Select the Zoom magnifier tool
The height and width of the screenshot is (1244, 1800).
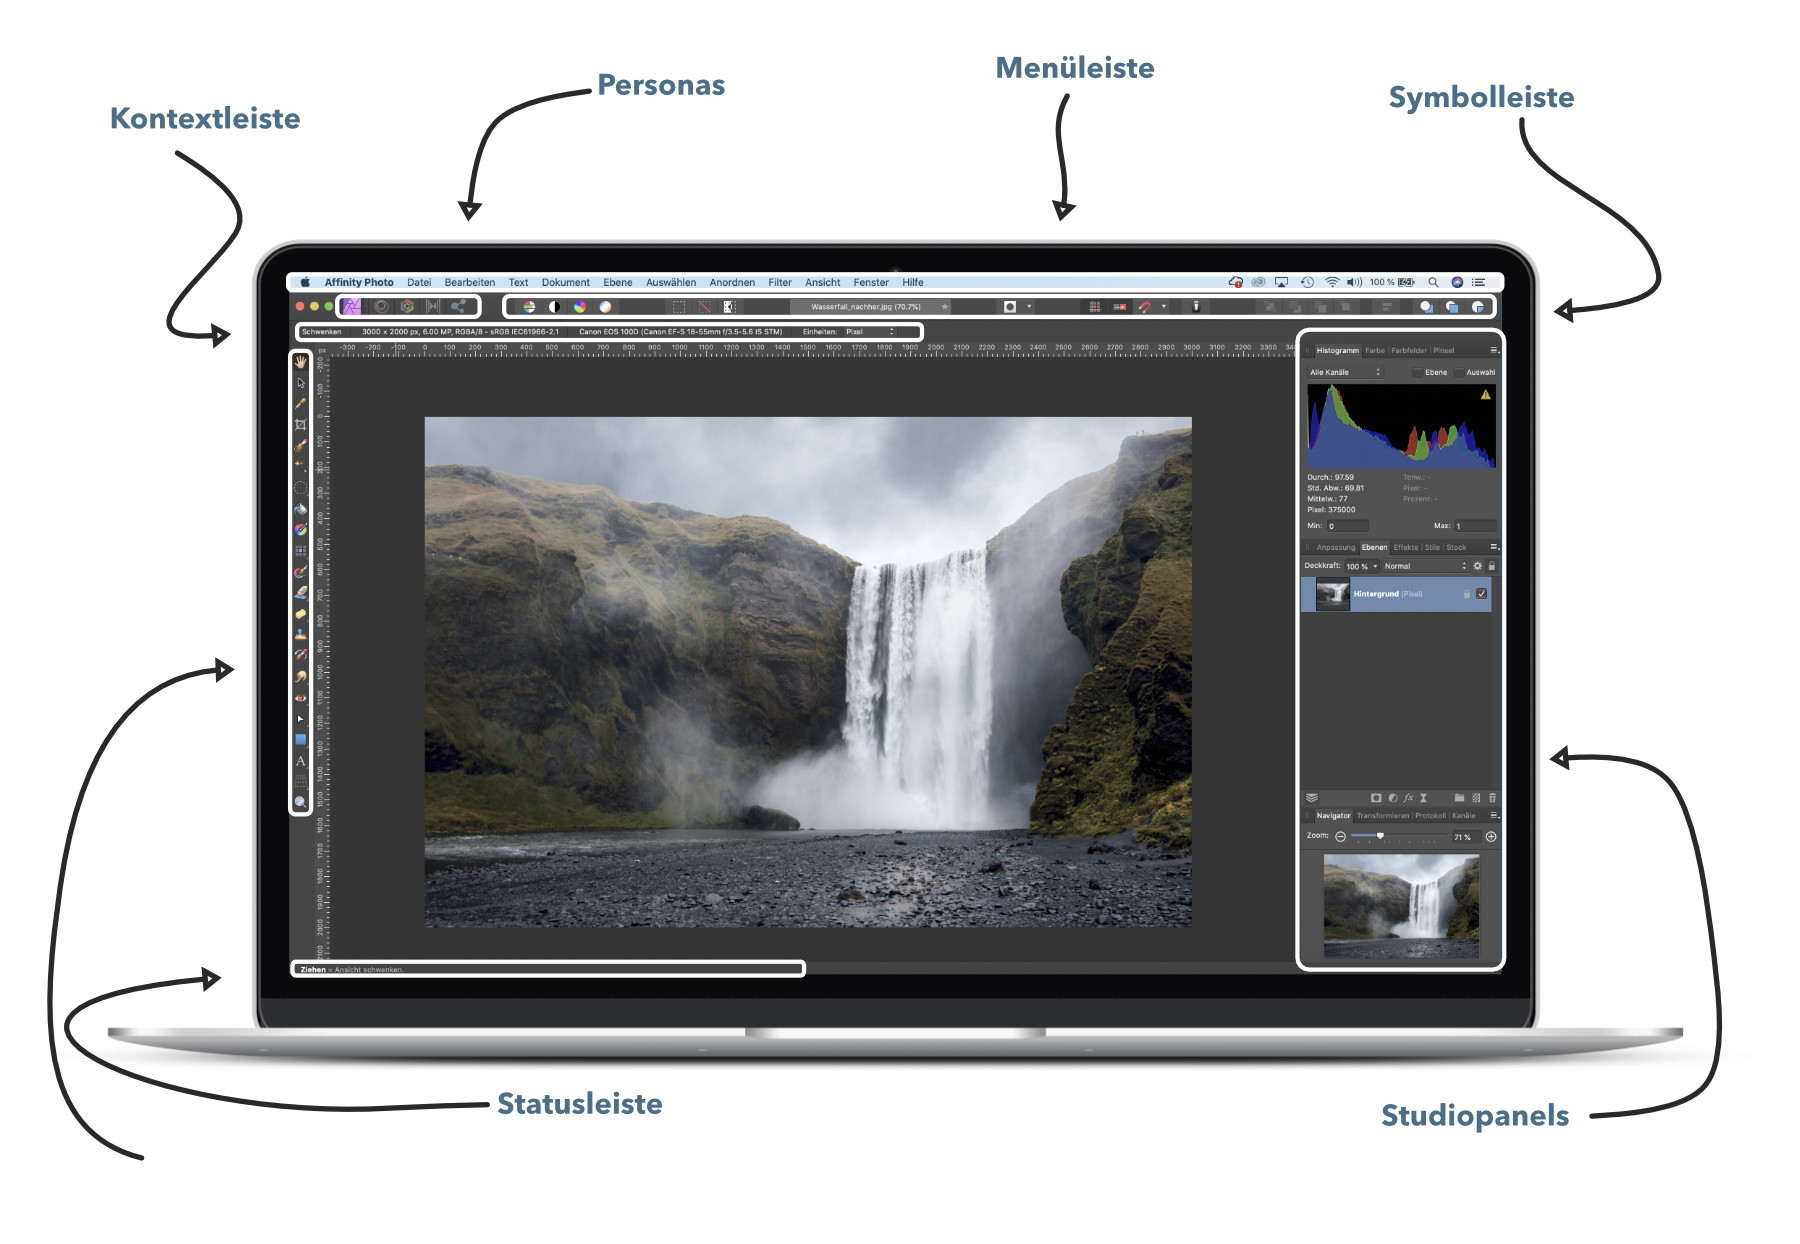(x=300, y=802)
